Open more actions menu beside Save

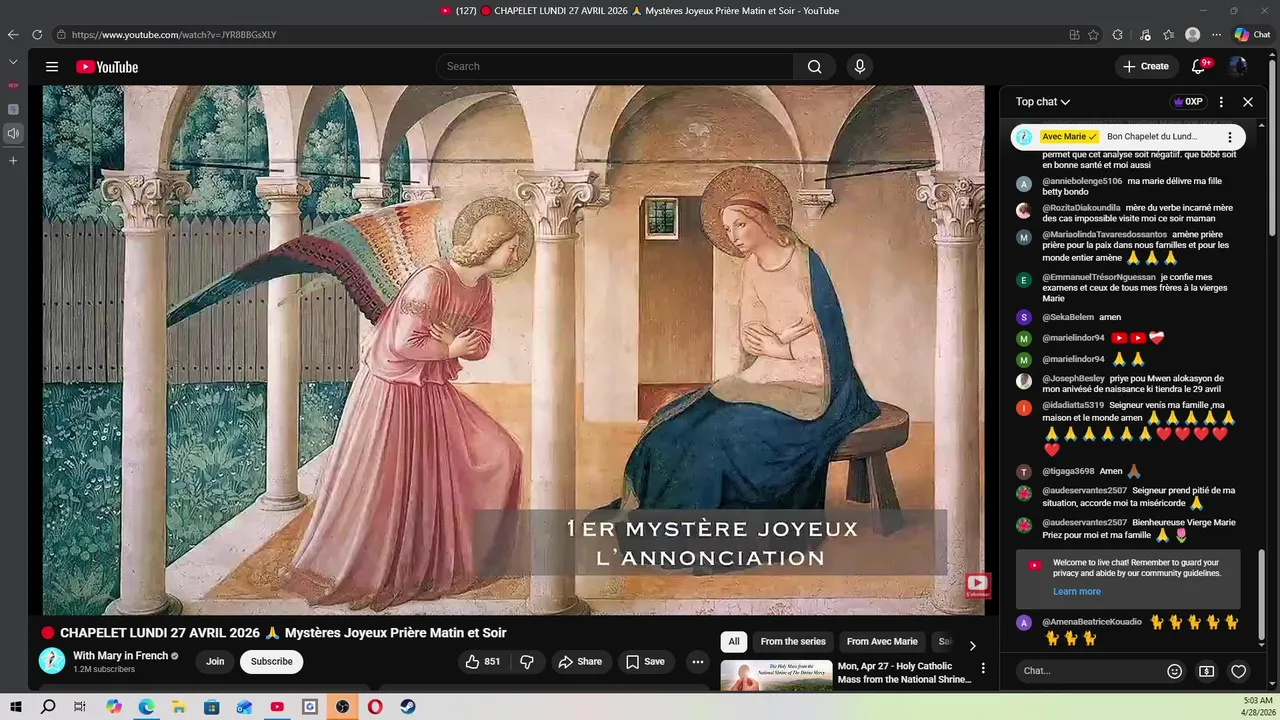[698, 662]
